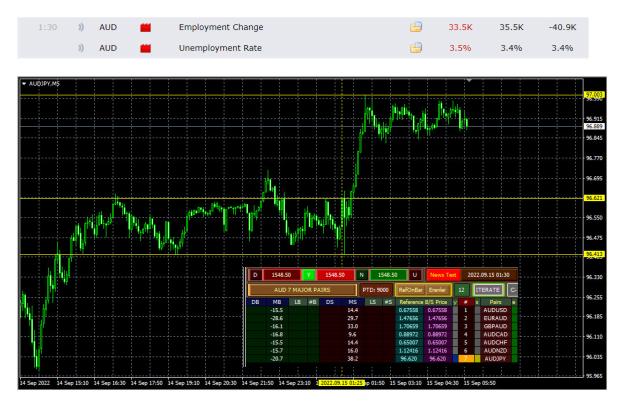Select the forecast value 35.5K

point(511,27)
